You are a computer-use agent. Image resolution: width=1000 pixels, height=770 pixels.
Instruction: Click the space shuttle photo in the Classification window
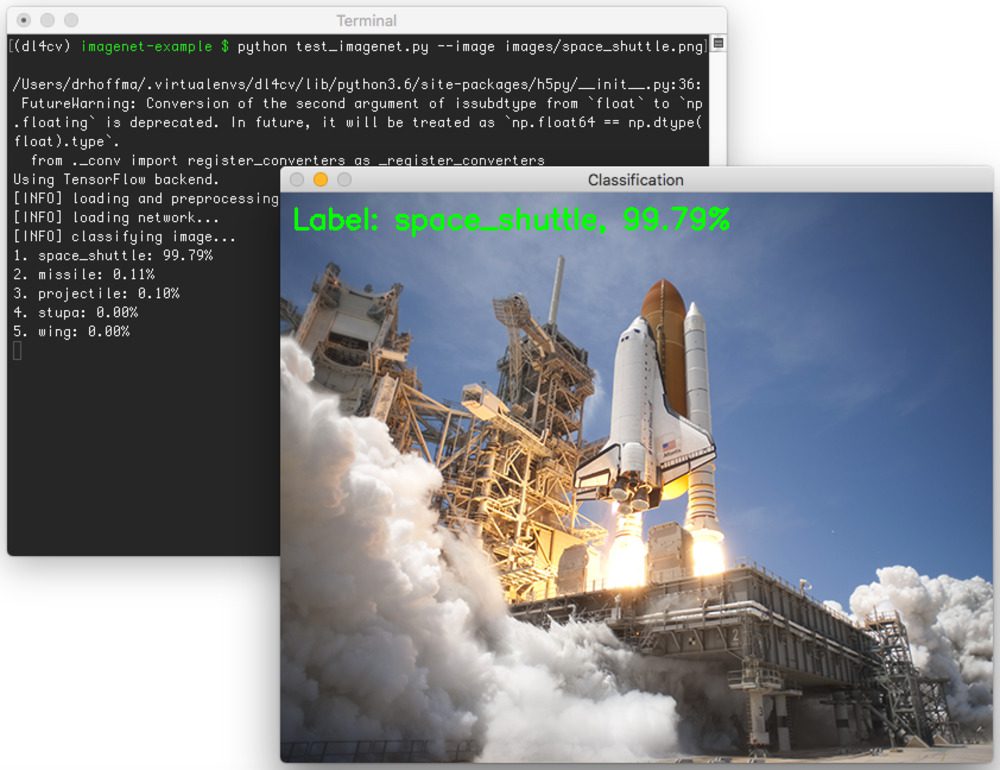[x=636, y=477]
